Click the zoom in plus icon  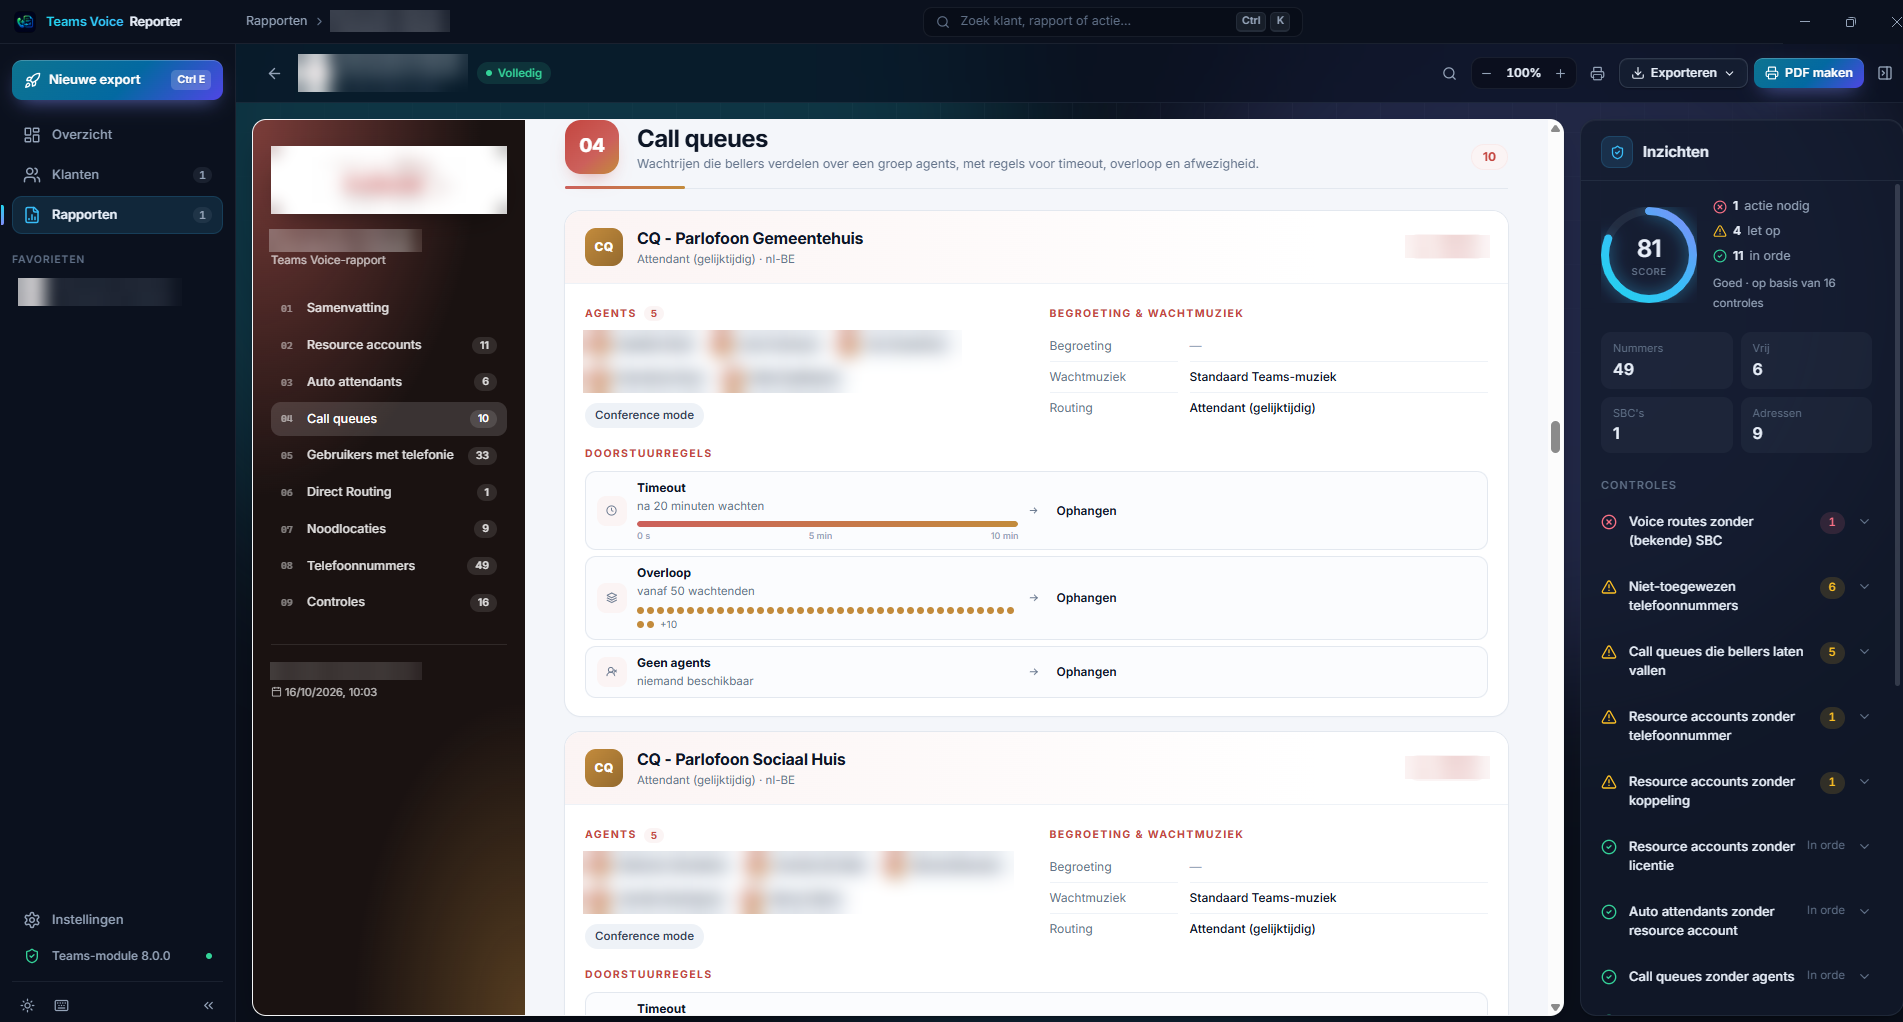point(1560,73)
